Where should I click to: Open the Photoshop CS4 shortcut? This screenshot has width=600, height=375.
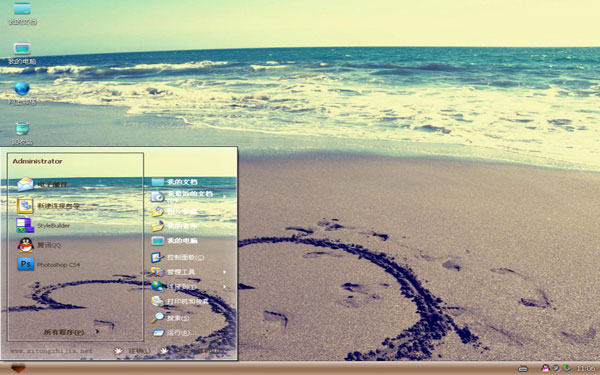(49, 264)
